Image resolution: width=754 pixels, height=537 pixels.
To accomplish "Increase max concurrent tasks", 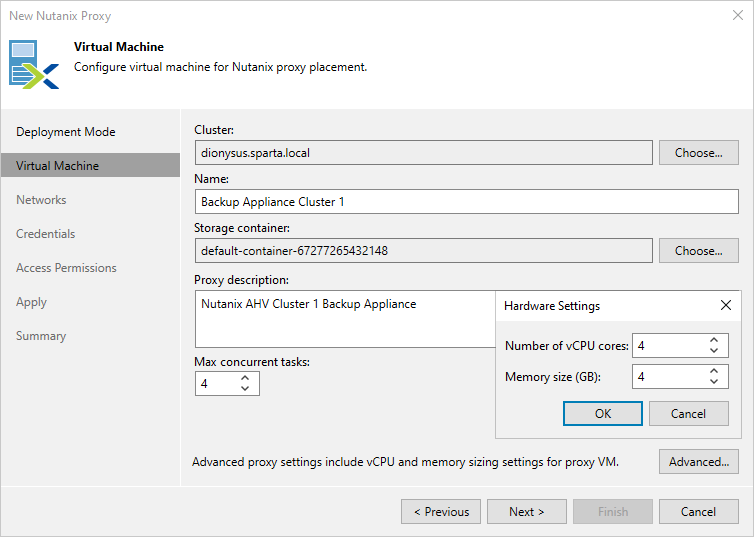I will tap(245, 378).
